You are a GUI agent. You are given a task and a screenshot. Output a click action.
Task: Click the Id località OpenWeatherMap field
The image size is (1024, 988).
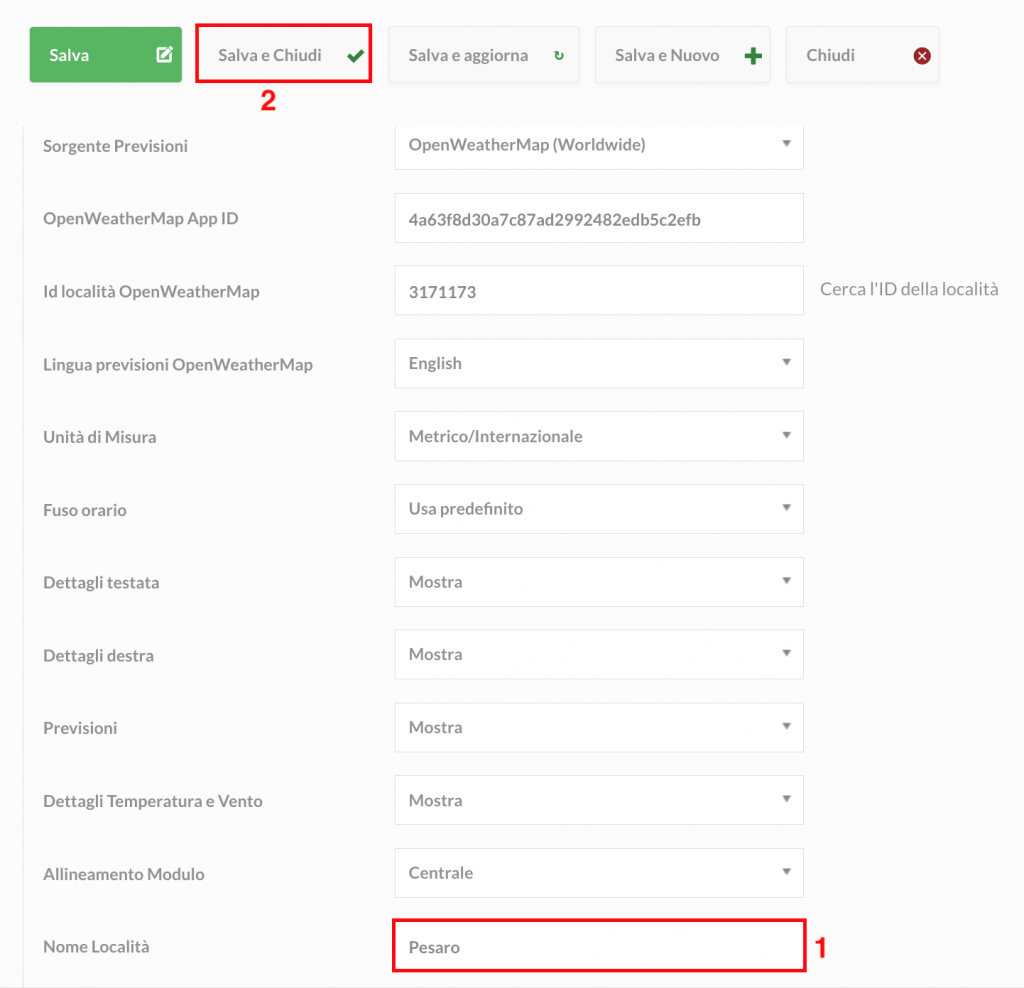(599, 291)
